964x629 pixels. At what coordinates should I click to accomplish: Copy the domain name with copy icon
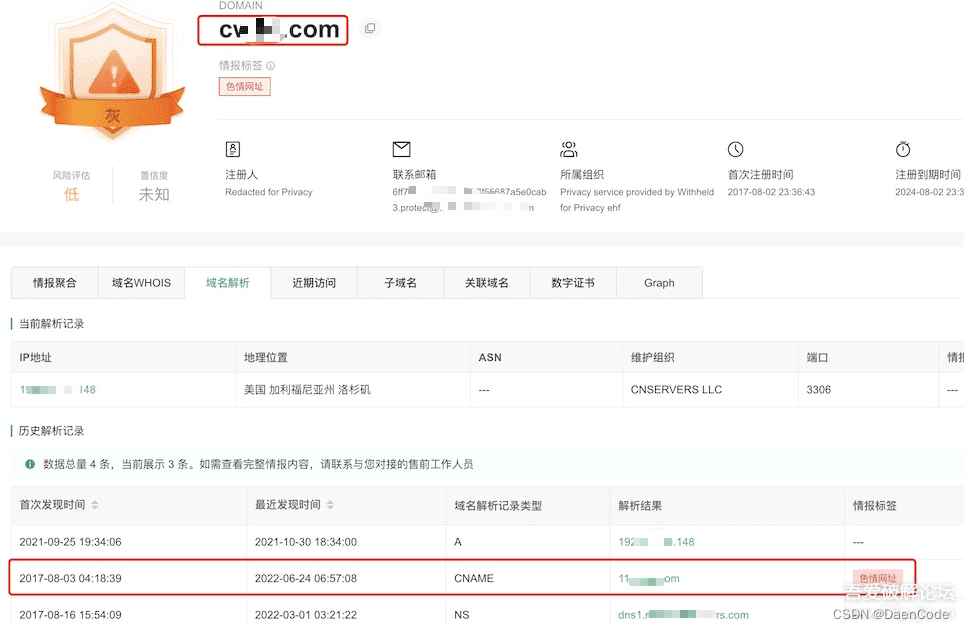point(369,28)
